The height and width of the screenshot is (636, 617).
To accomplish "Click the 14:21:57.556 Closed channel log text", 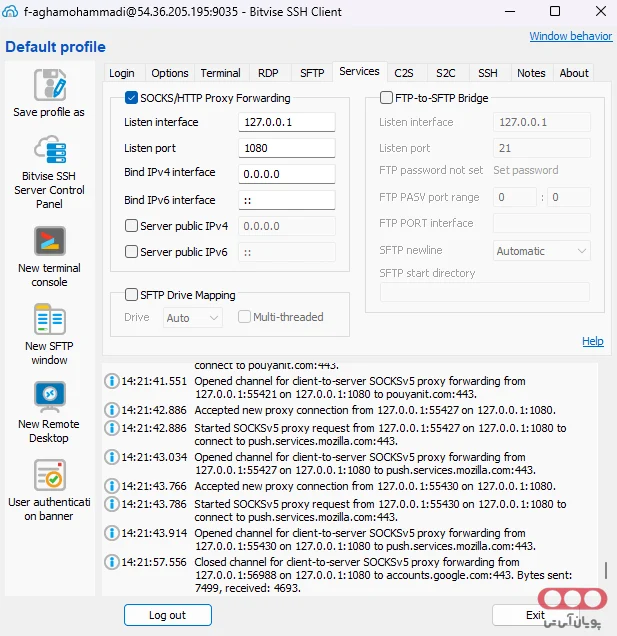I will click(x=383, y=575).
